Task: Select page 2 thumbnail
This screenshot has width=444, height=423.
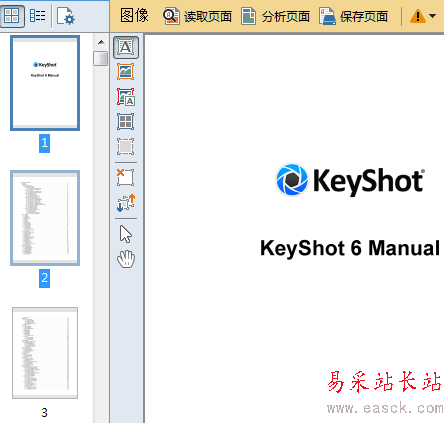Action: 45,218
